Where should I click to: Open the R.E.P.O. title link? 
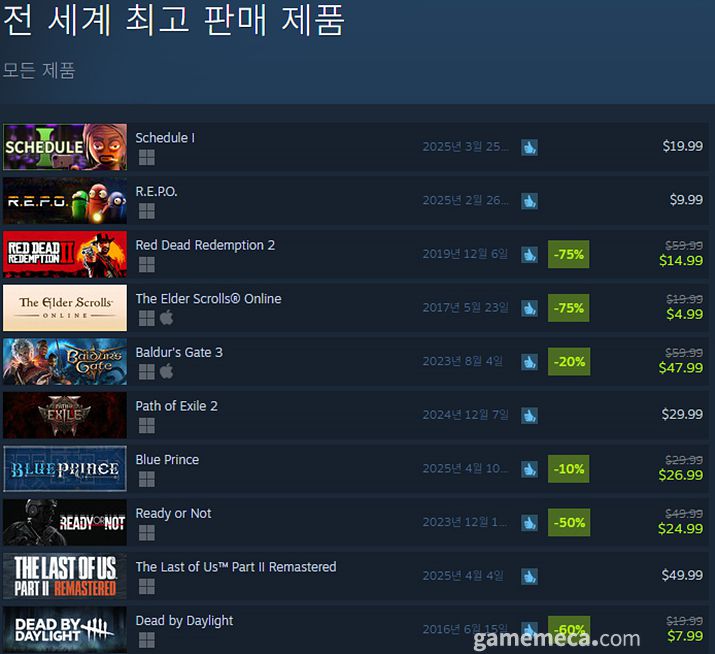(156, 192)
